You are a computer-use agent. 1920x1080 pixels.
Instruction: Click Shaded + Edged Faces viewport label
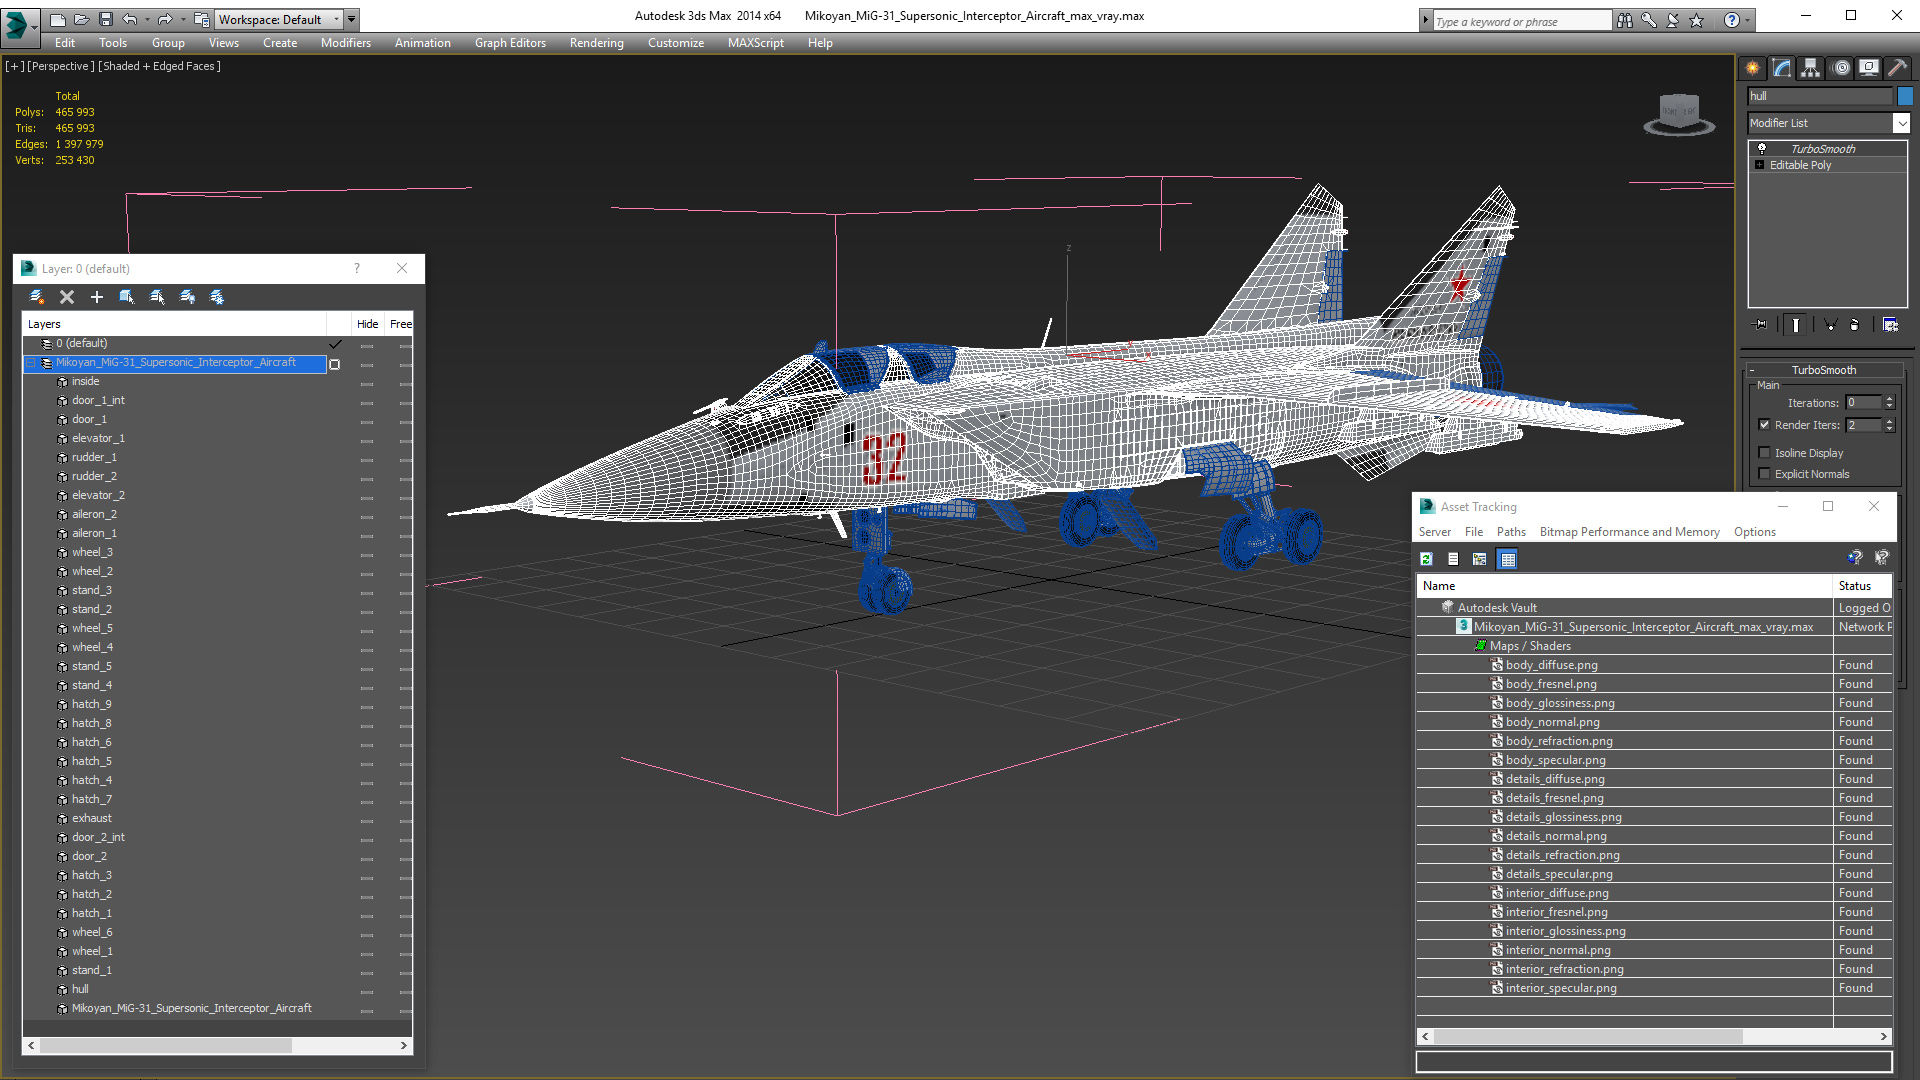pyautogui.click(x=159, y=66)
